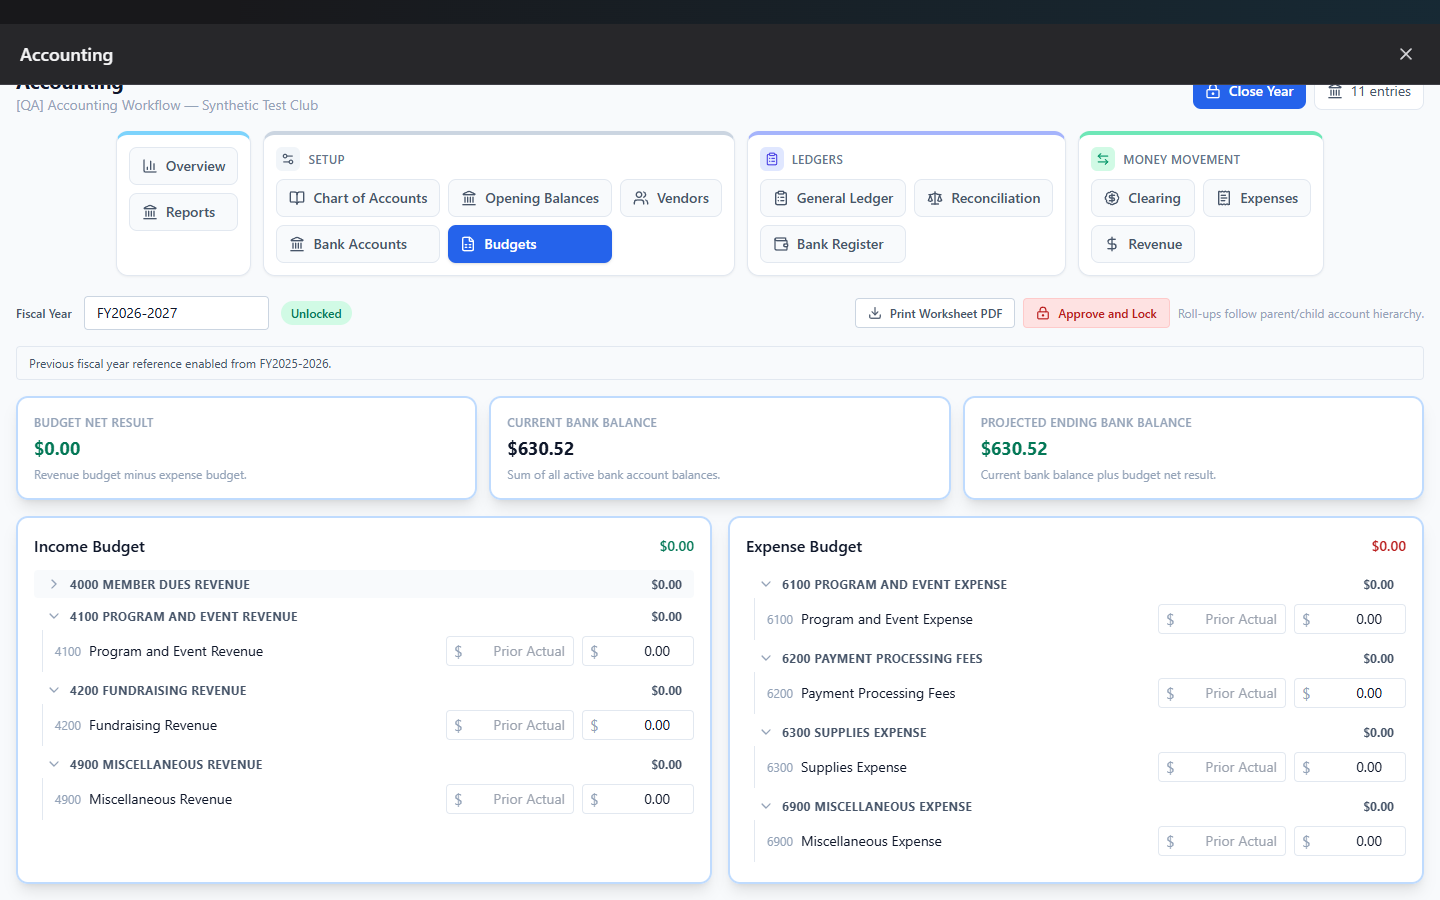Click the Clearing coin icon

tap(1112, 198)
